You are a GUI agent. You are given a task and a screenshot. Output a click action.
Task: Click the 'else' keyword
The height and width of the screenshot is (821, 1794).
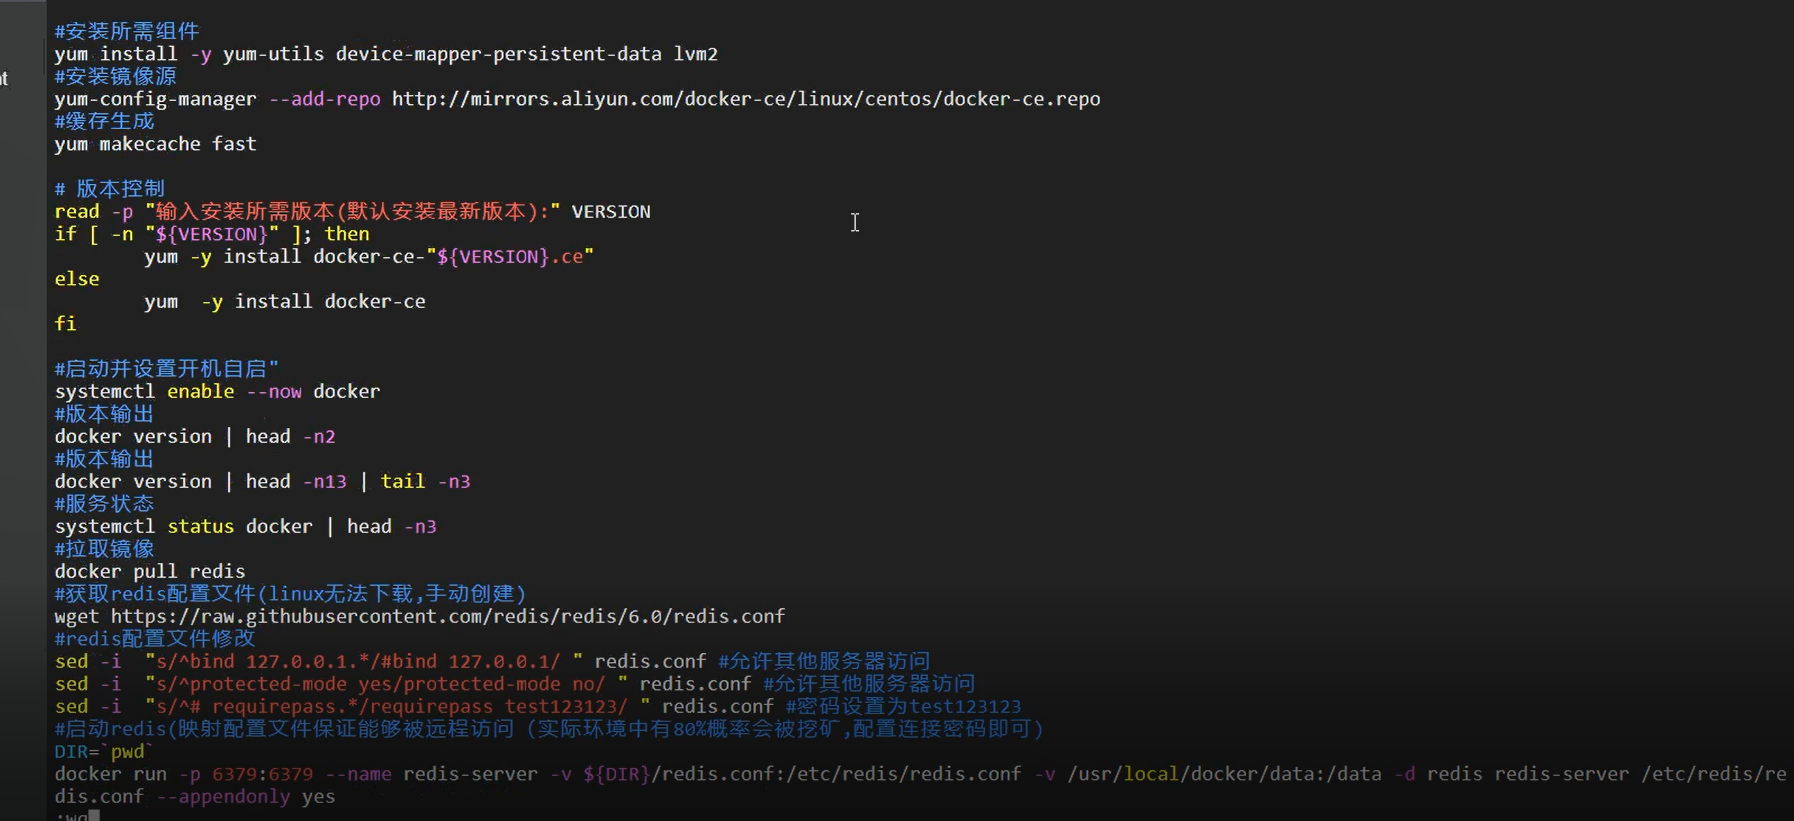tap(77, 279)
